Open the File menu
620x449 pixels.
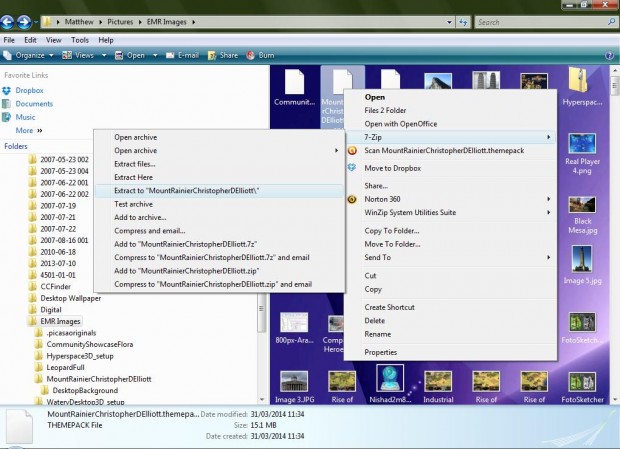point(9,40)
